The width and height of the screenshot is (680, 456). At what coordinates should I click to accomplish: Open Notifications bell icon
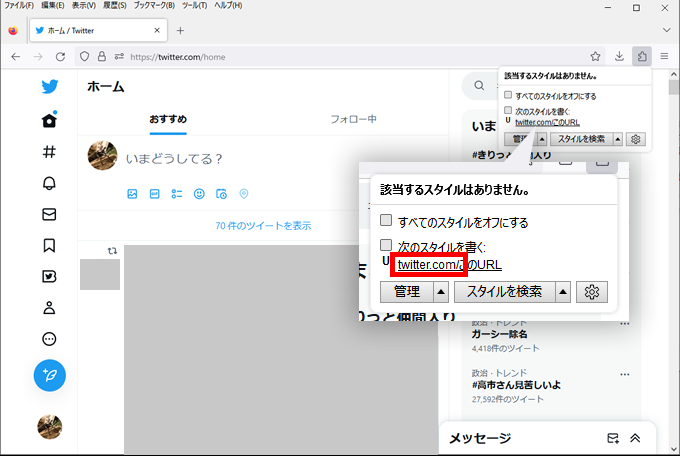(49, 183)
